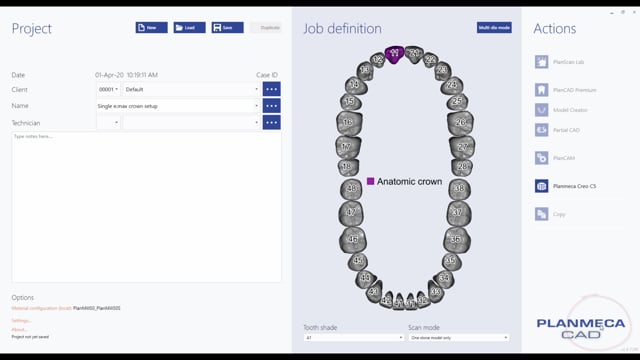The width and height of the screenshot is (640, 360).
Task: Select tooth 12 on the chart
Action: click(x=378, y=59)
